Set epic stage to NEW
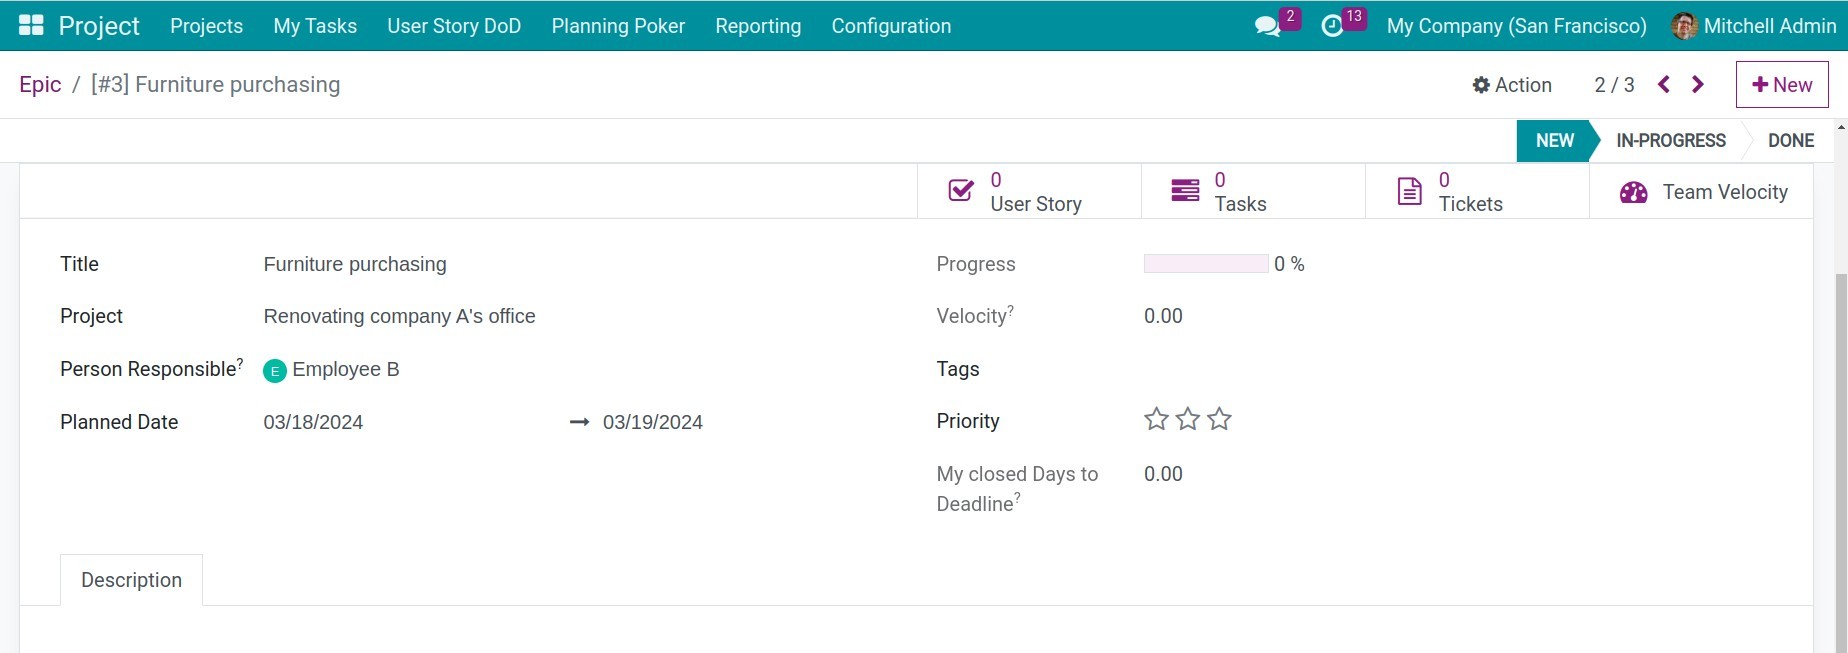1848x653 pixels. click(x=1553, y=141)
